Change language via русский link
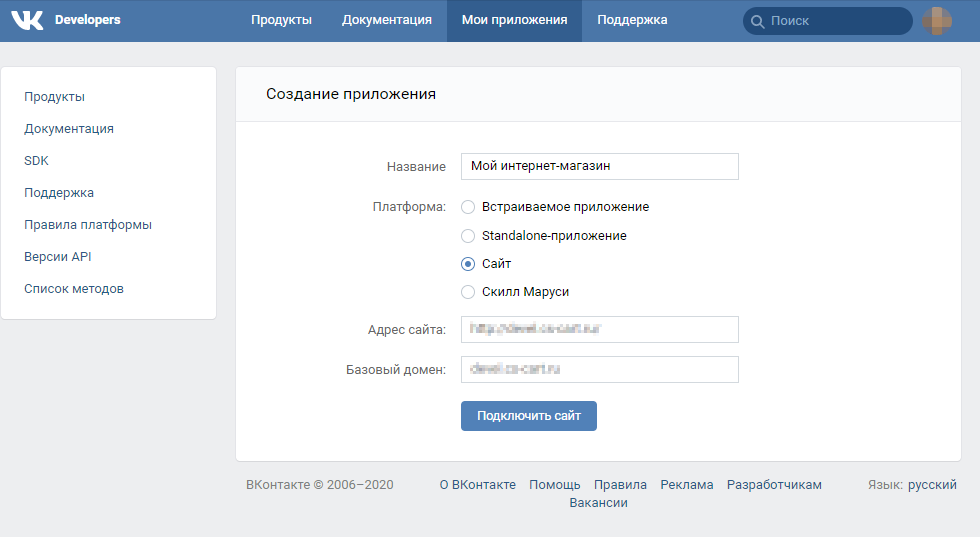 [x=932, y=485]
